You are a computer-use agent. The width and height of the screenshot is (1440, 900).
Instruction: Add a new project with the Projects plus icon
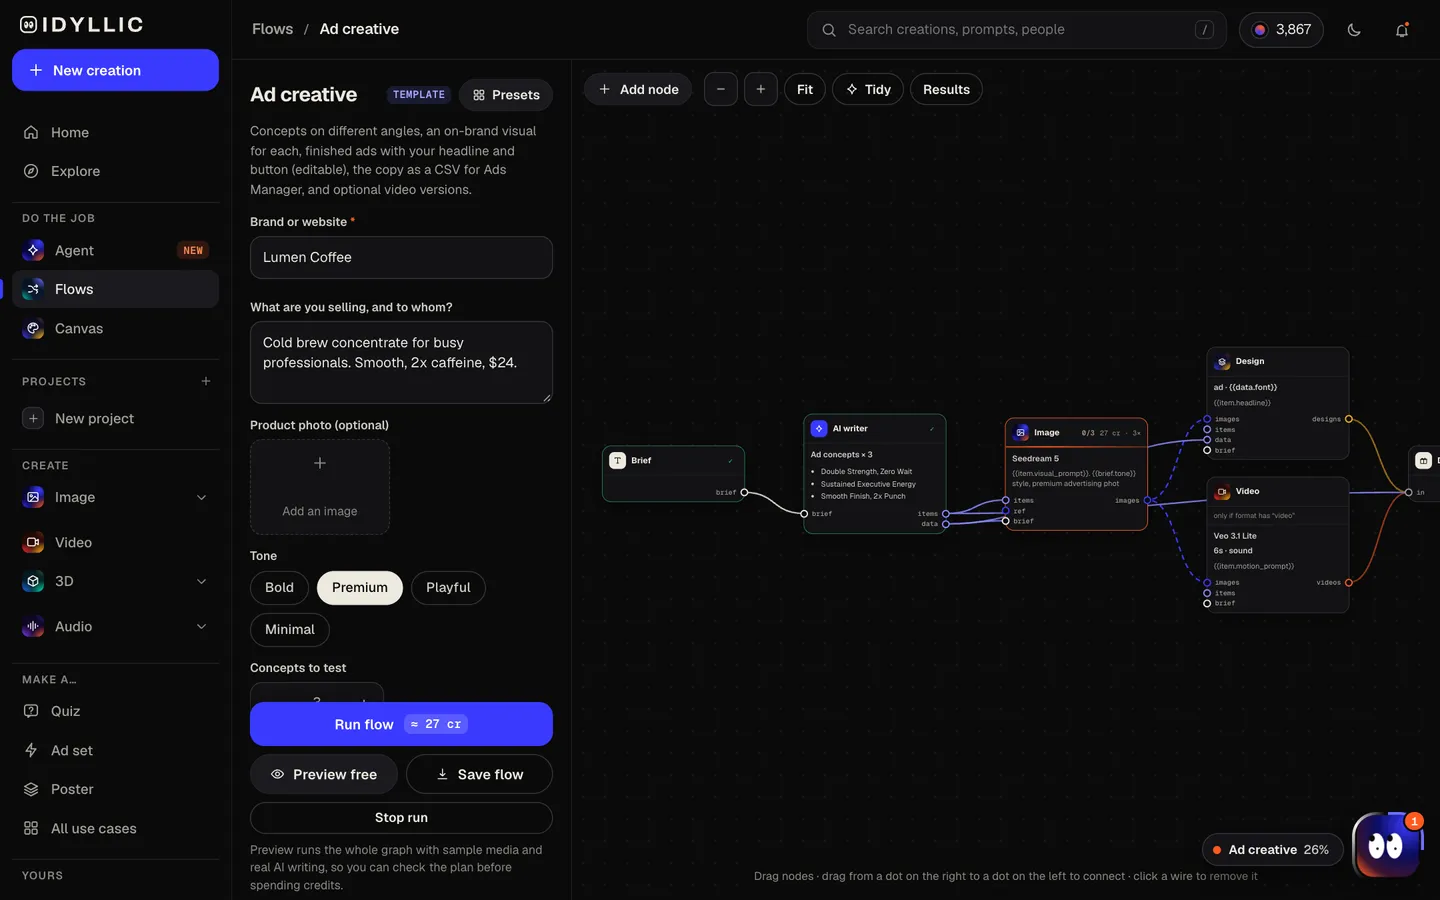206,381
